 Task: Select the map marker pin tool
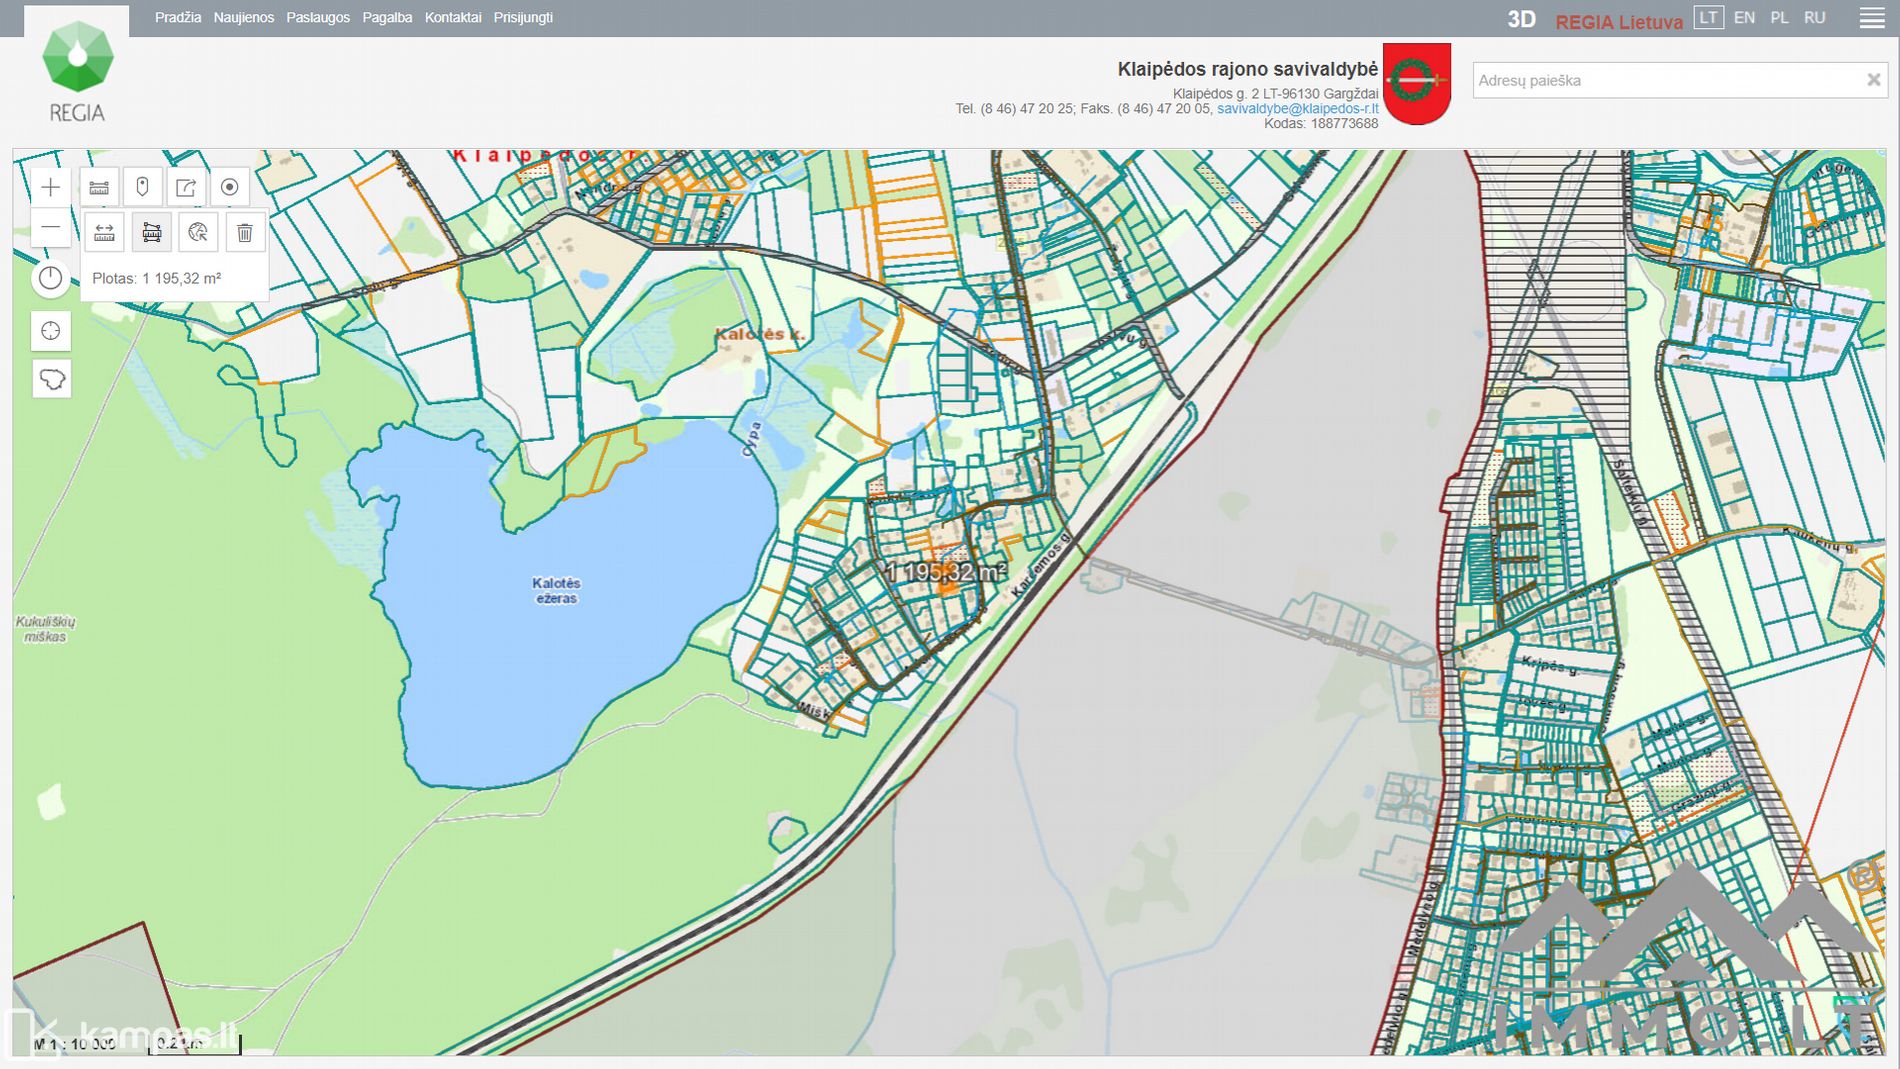click(142, 187)
